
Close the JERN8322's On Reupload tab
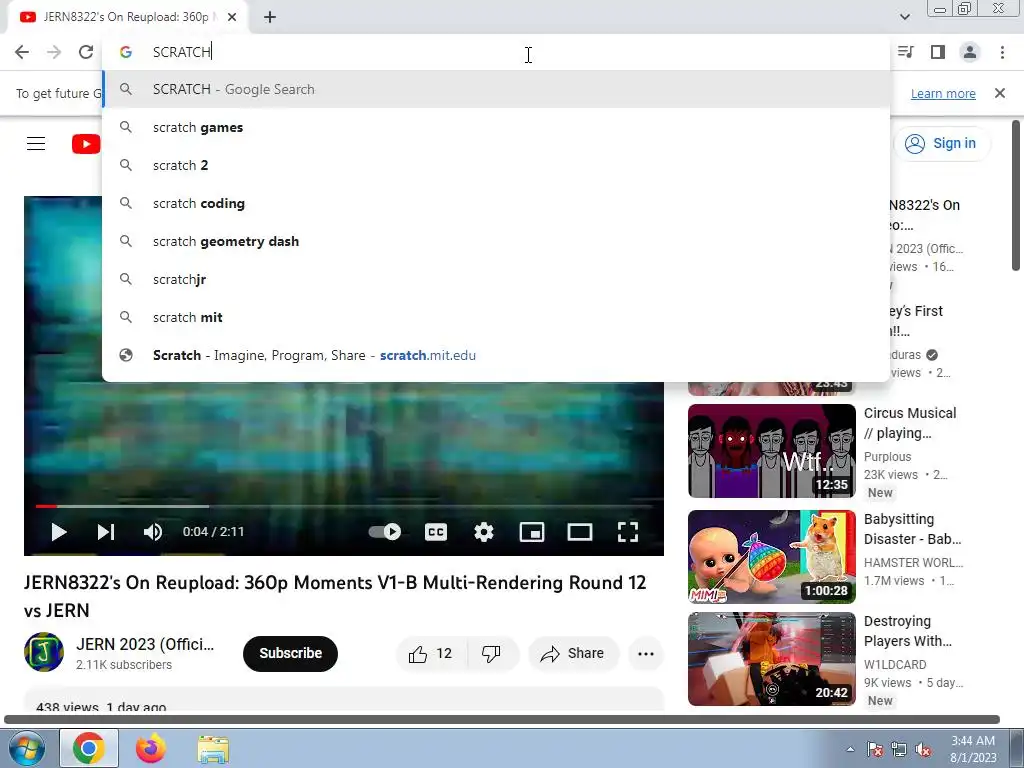[232, 18]
